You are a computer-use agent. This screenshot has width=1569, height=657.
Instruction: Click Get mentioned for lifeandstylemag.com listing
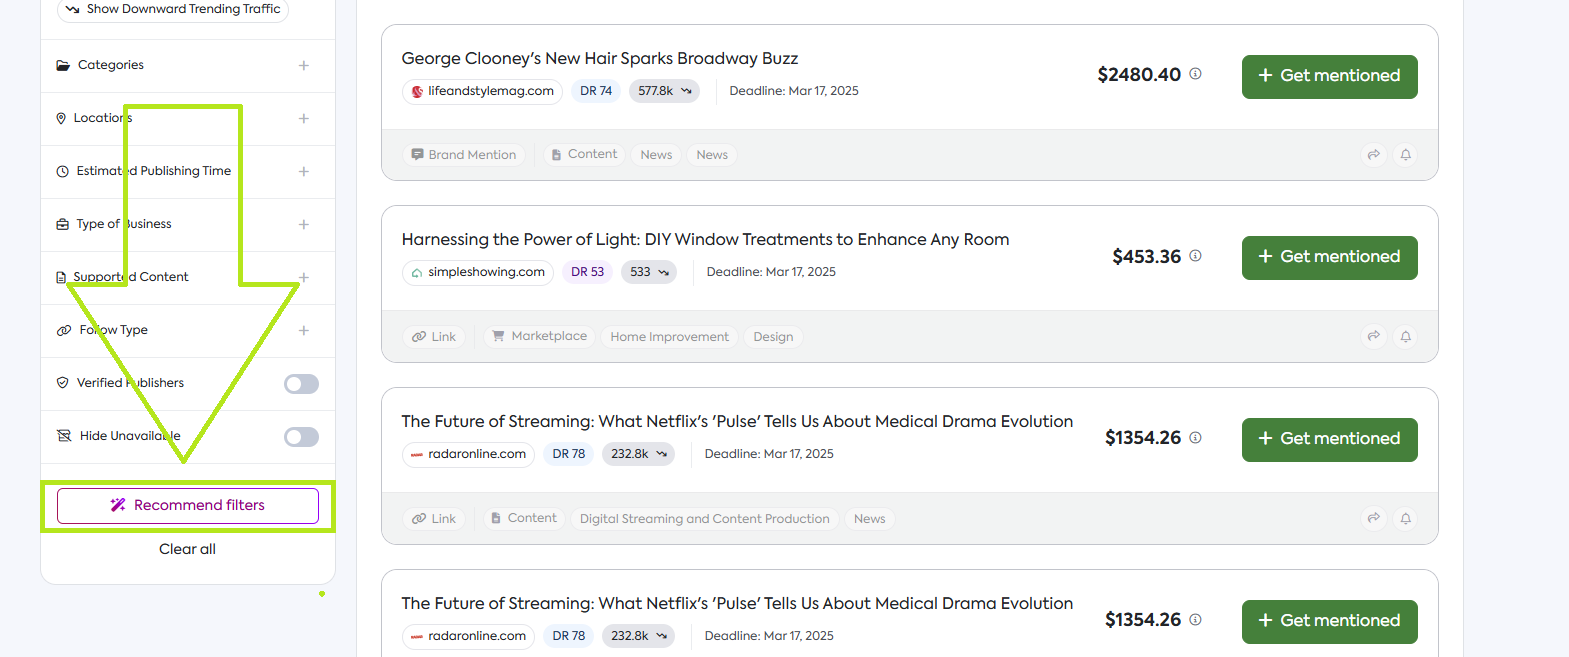point(1329,77)
